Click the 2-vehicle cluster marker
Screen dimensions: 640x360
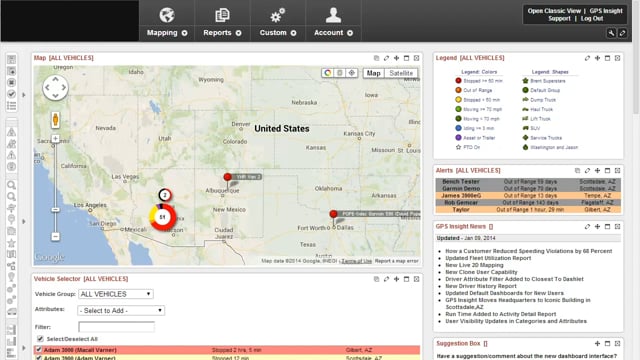click(165, 195)
